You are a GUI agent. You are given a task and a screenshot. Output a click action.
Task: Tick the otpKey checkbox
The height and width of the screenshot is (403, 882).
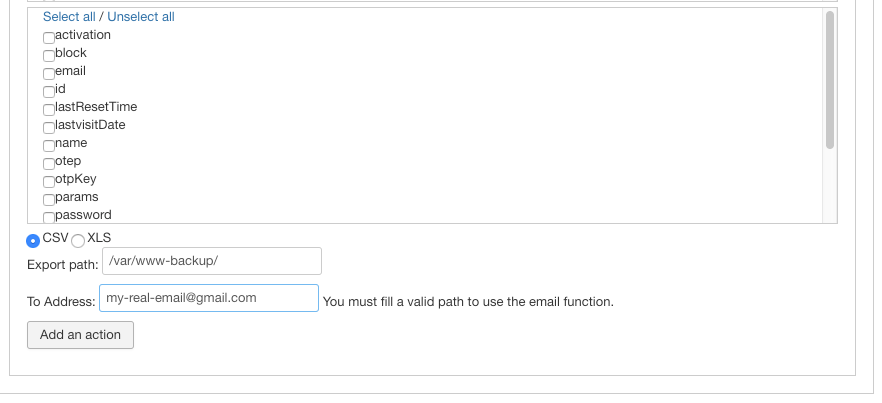(49, 181)
